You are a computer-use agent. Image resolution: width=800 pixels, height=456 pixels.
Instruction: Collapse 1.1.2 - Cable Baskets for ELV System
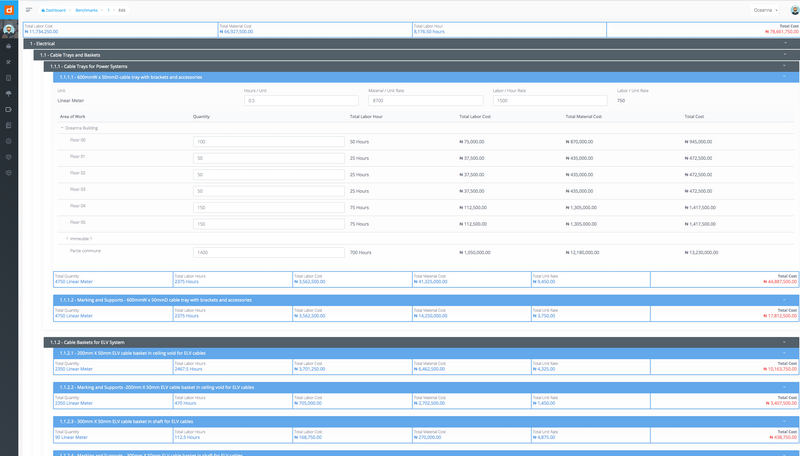(421, 342)
